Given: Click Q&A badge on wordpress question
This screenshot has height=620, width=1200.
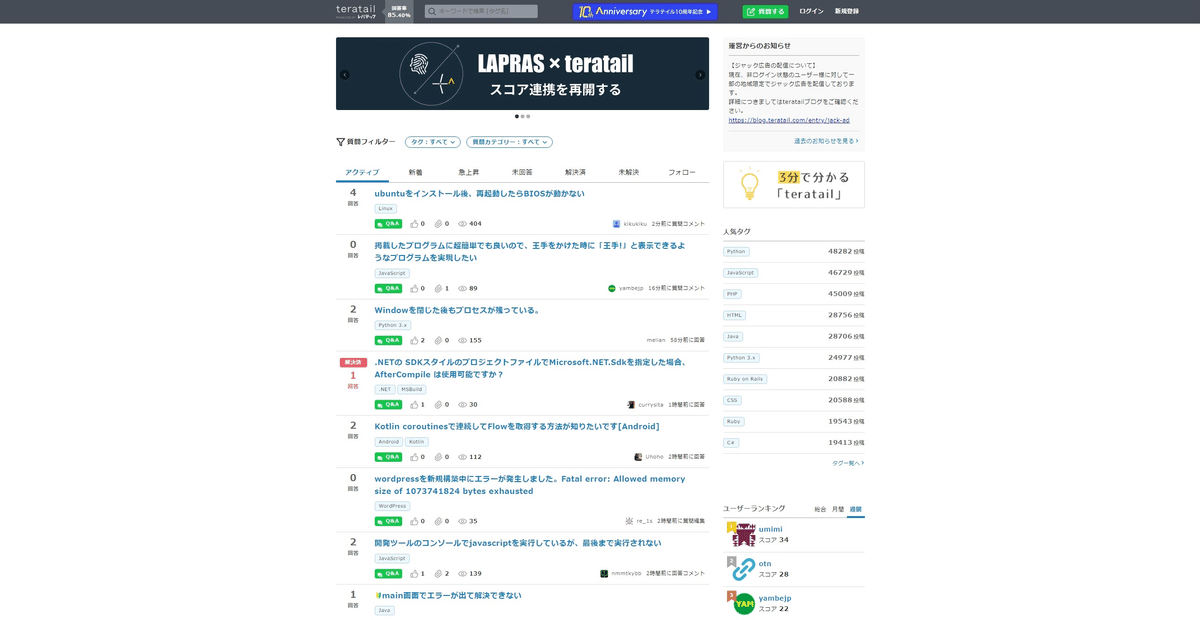Looking at the screenshot, I should click(x=388, y=521).
